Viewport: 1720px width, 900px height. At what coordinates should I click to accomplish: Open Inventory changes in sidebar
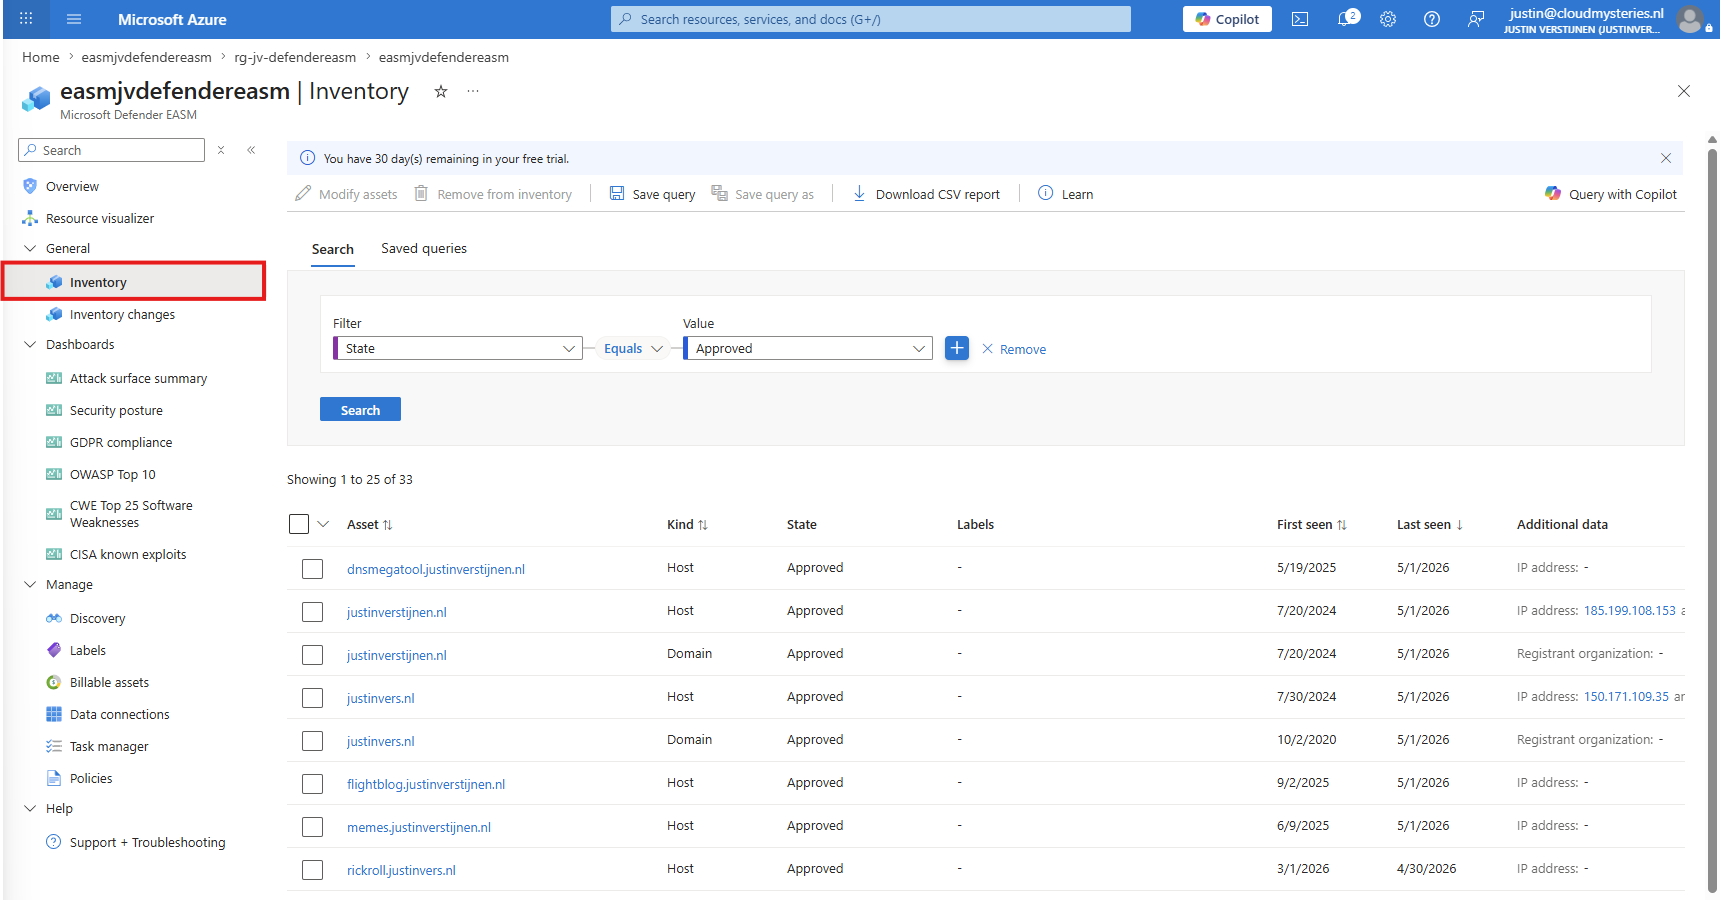point(122,314)
